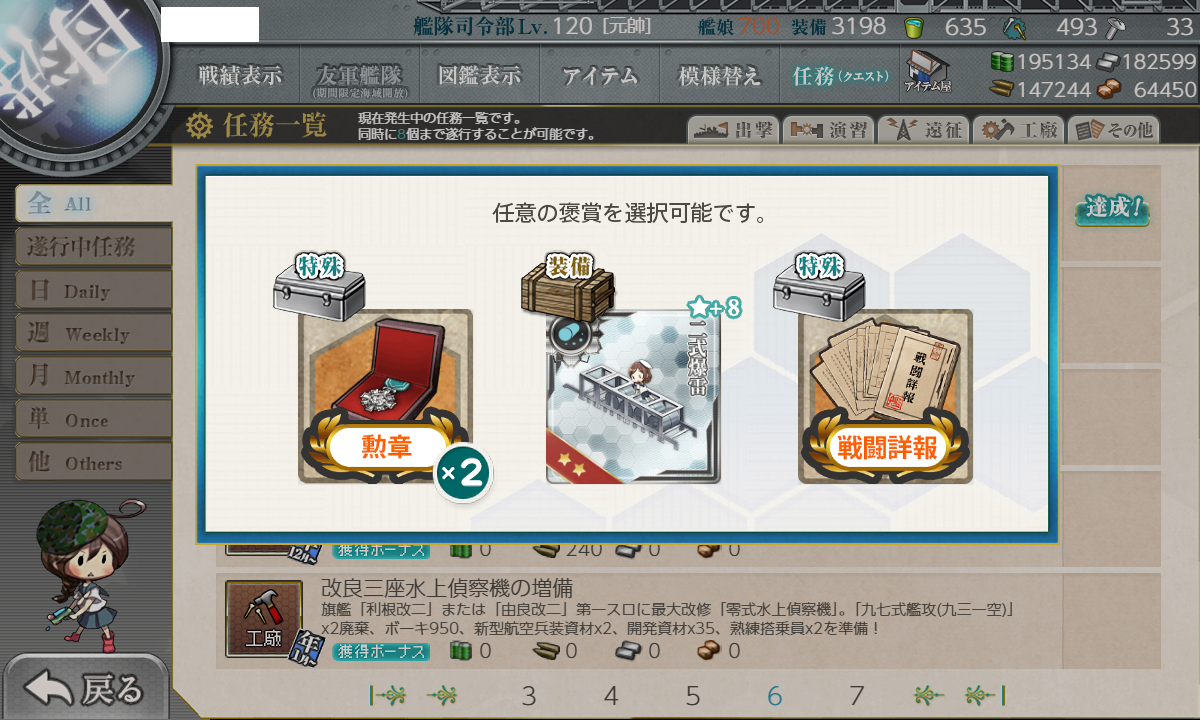Choose the 二式爆雷 equipment card reward
The image size is (1200, 720).
tap(633, 397)
